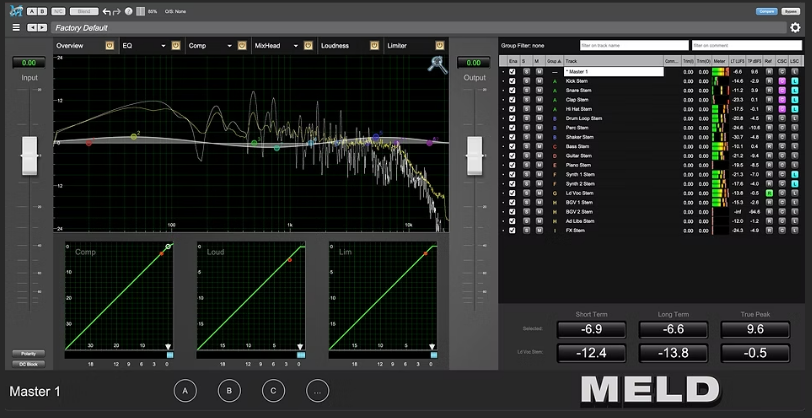Click the undo arrow icon
This screenshot has height=418, width=812.
(107, 11)
